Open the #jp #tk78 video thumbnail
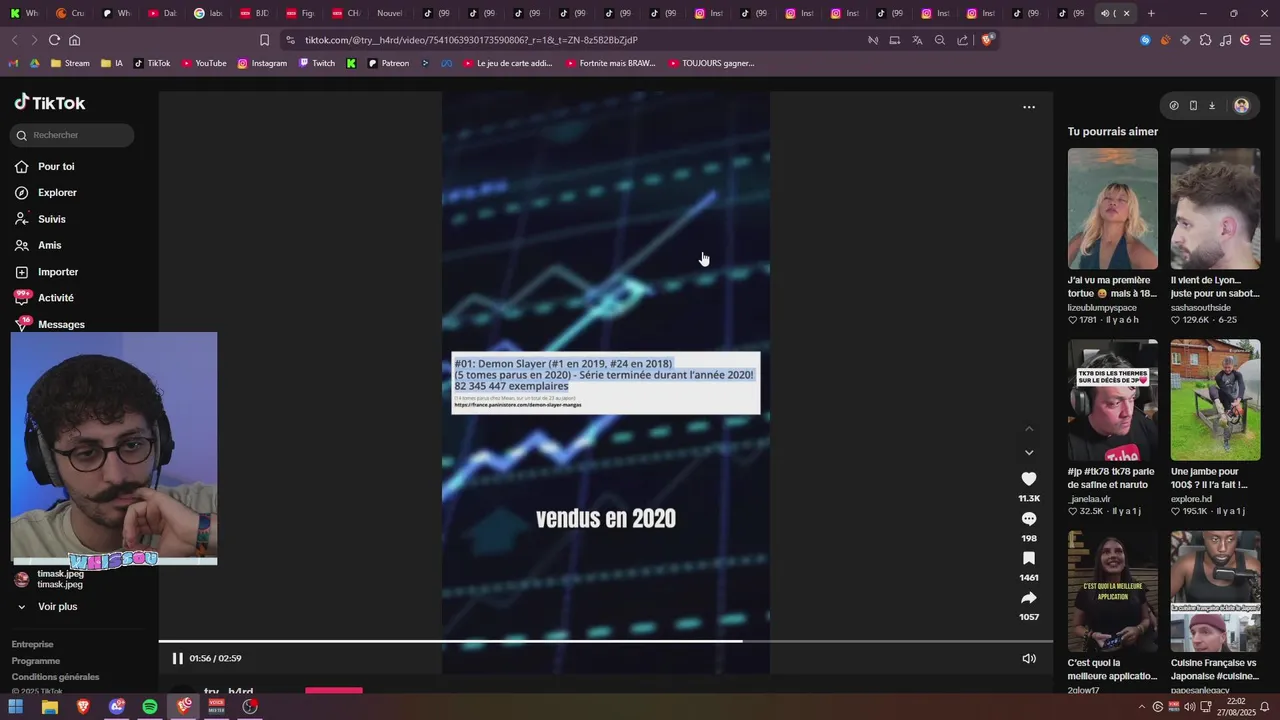The height and width of the screenshot is (720, 1280). pos(1113,400)
